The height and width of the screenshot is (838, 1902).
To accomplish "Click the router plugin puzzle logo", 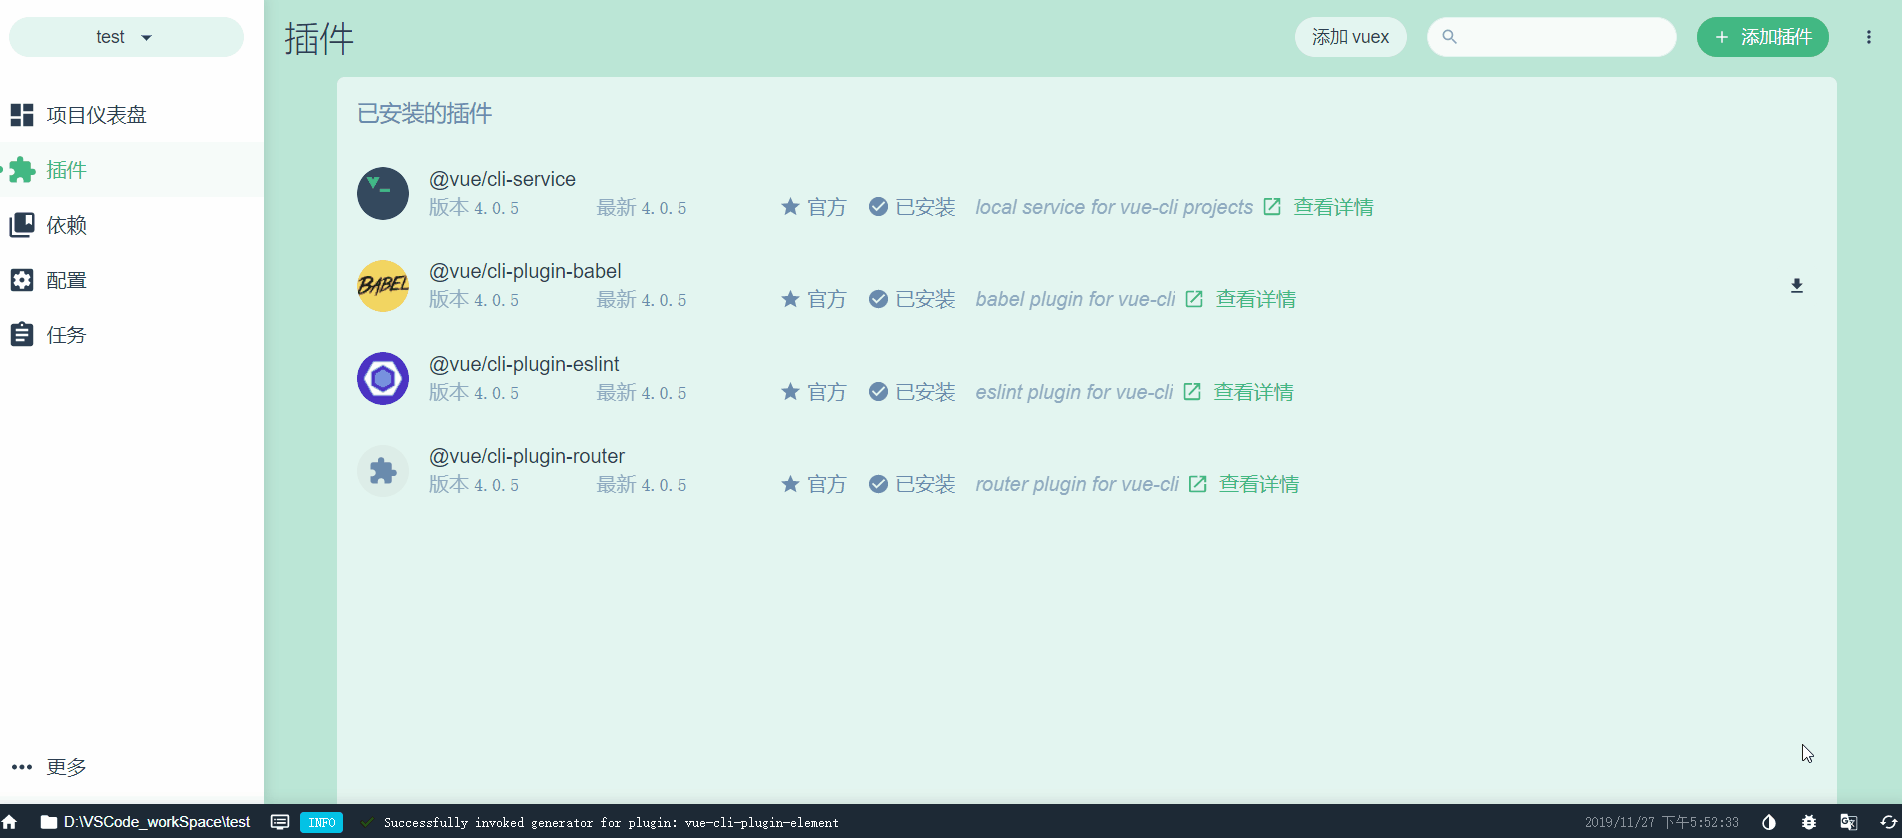I will click(x=383, y=470).
